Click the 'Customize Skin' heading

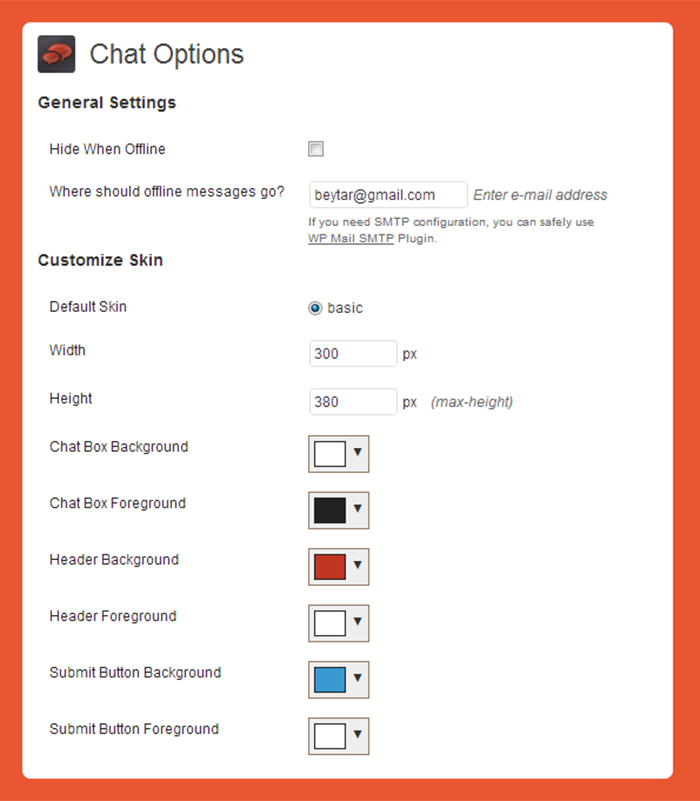coord(100,260)
